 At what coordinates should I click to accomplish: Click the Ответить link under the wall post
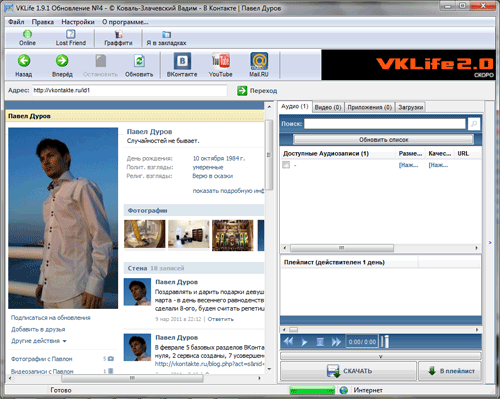(x=221, y=319)
